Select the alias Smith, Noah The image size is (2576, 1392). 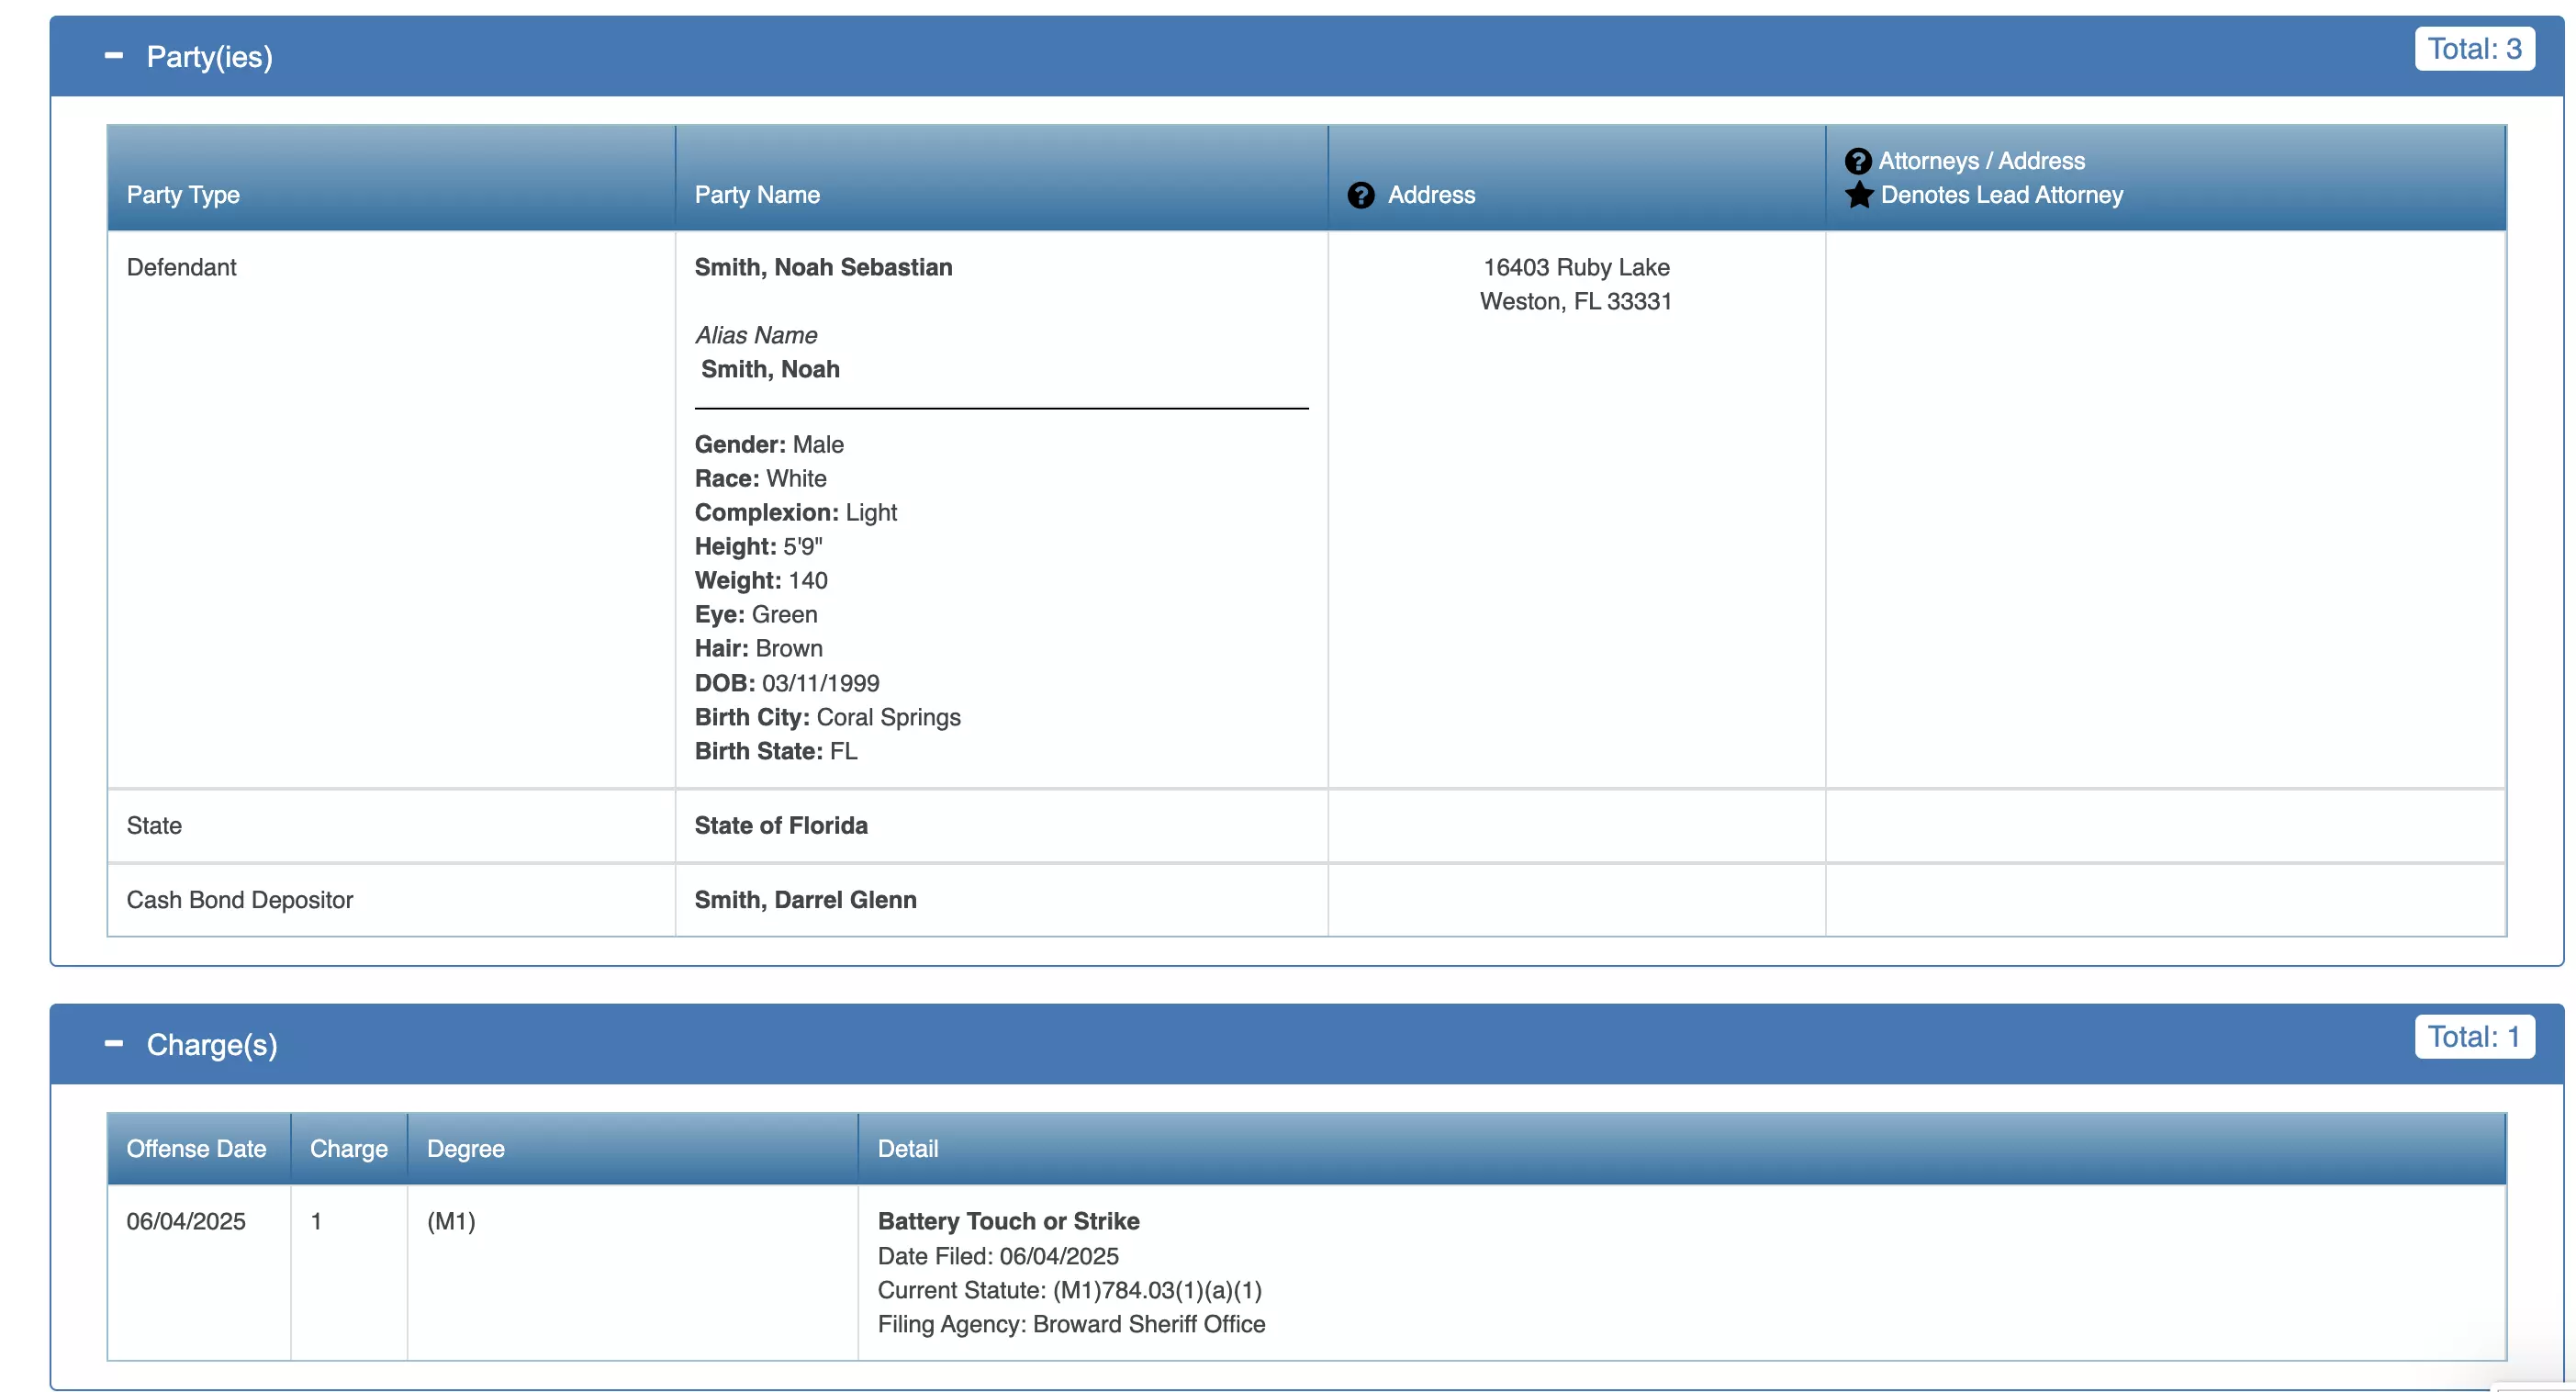[x=770, y=369]
